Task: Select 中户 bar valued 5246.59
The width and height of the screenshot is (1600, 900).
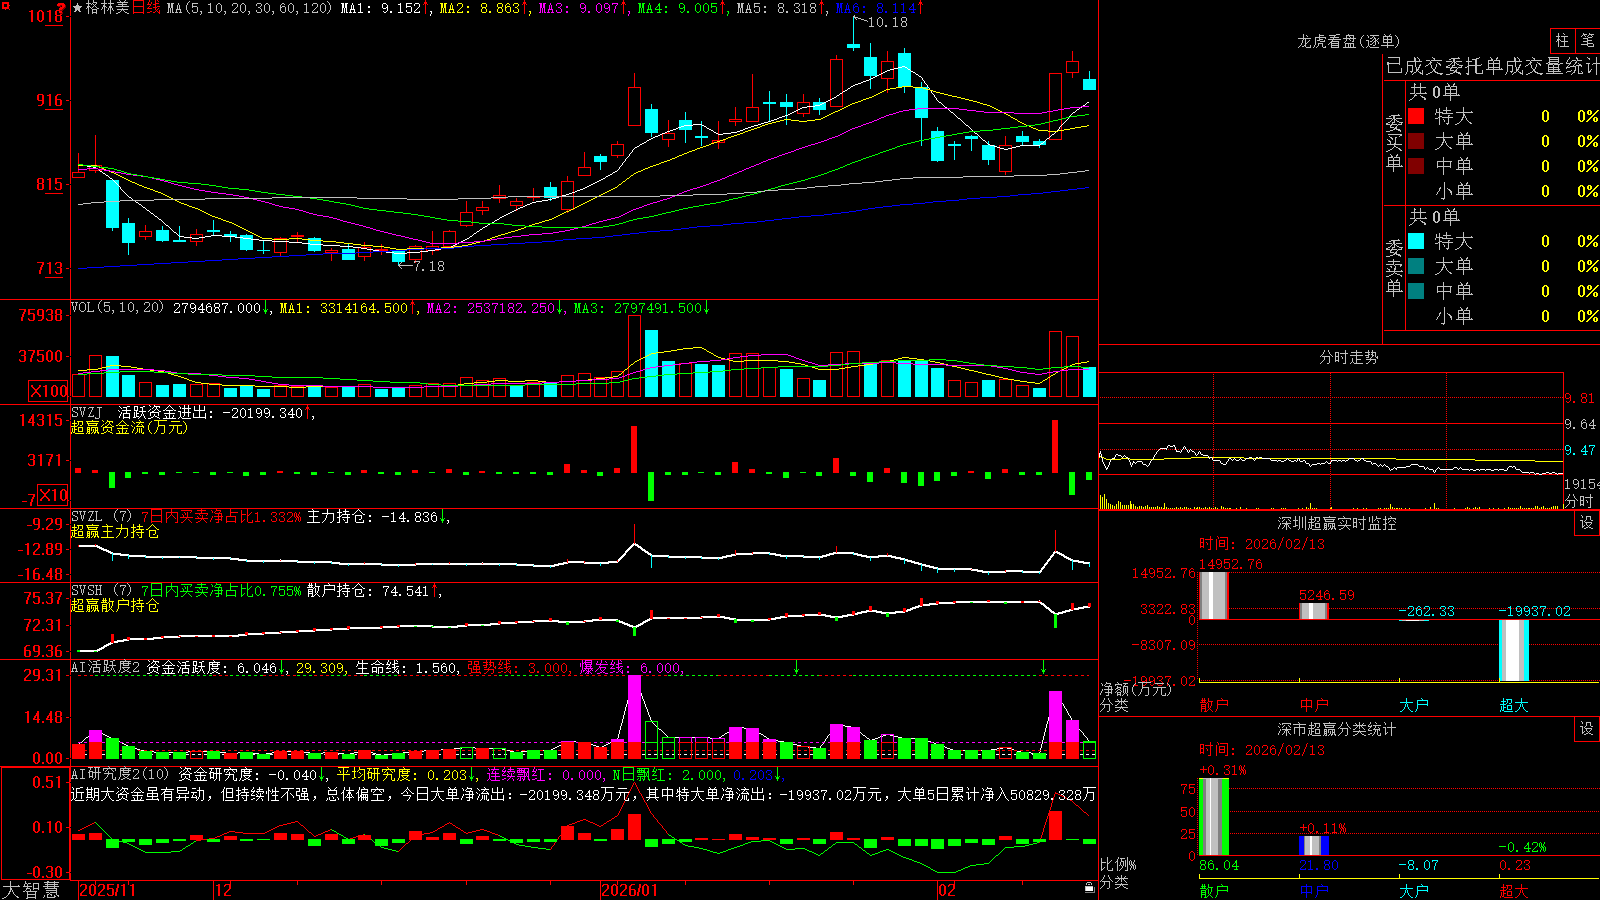Action: point(1314,611)
